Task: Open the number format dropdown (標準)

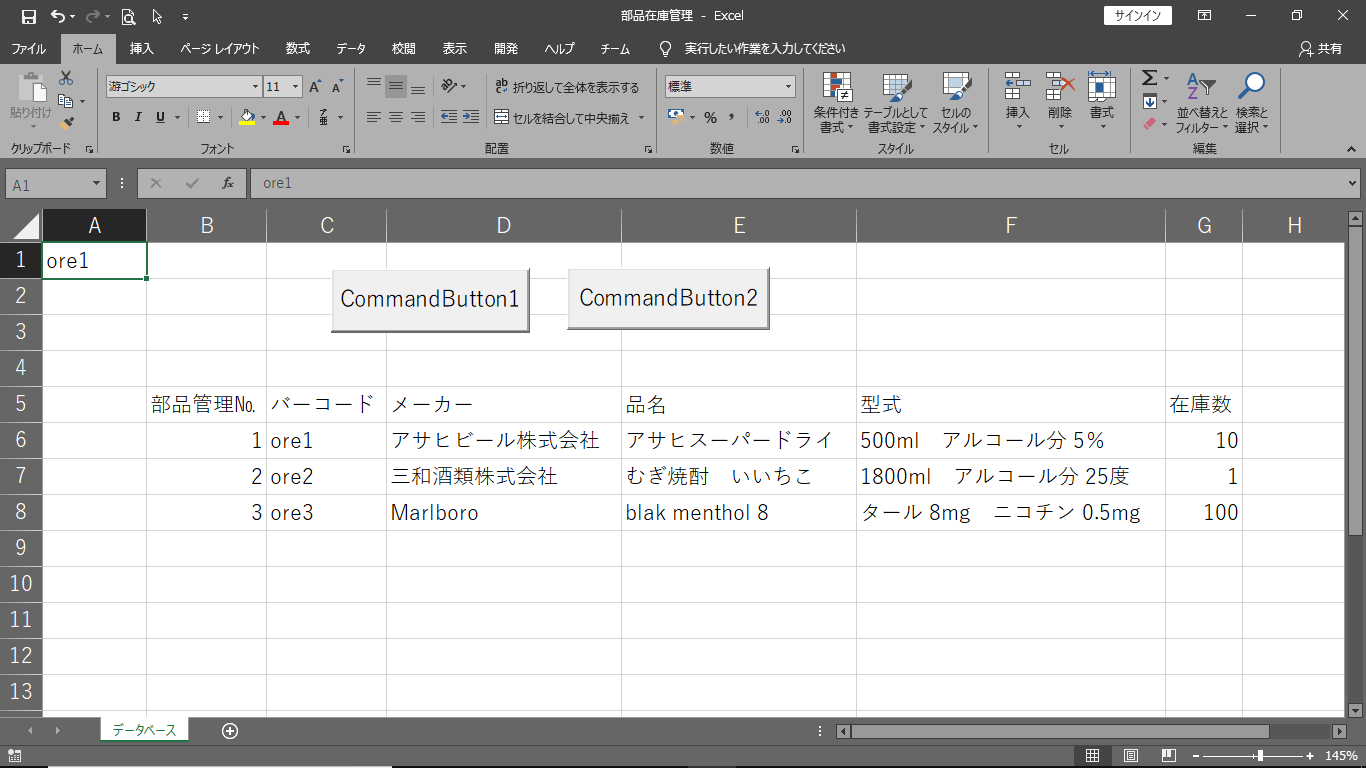Action: (788, 87)
